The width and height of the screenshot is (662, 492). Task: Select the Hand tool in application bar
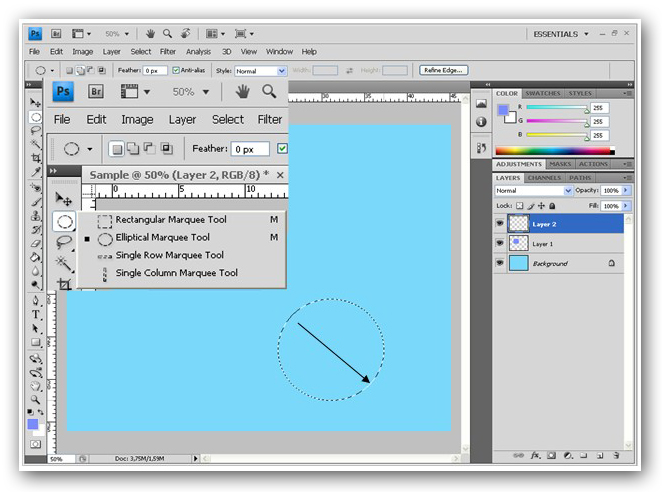(x=150, y=33)
